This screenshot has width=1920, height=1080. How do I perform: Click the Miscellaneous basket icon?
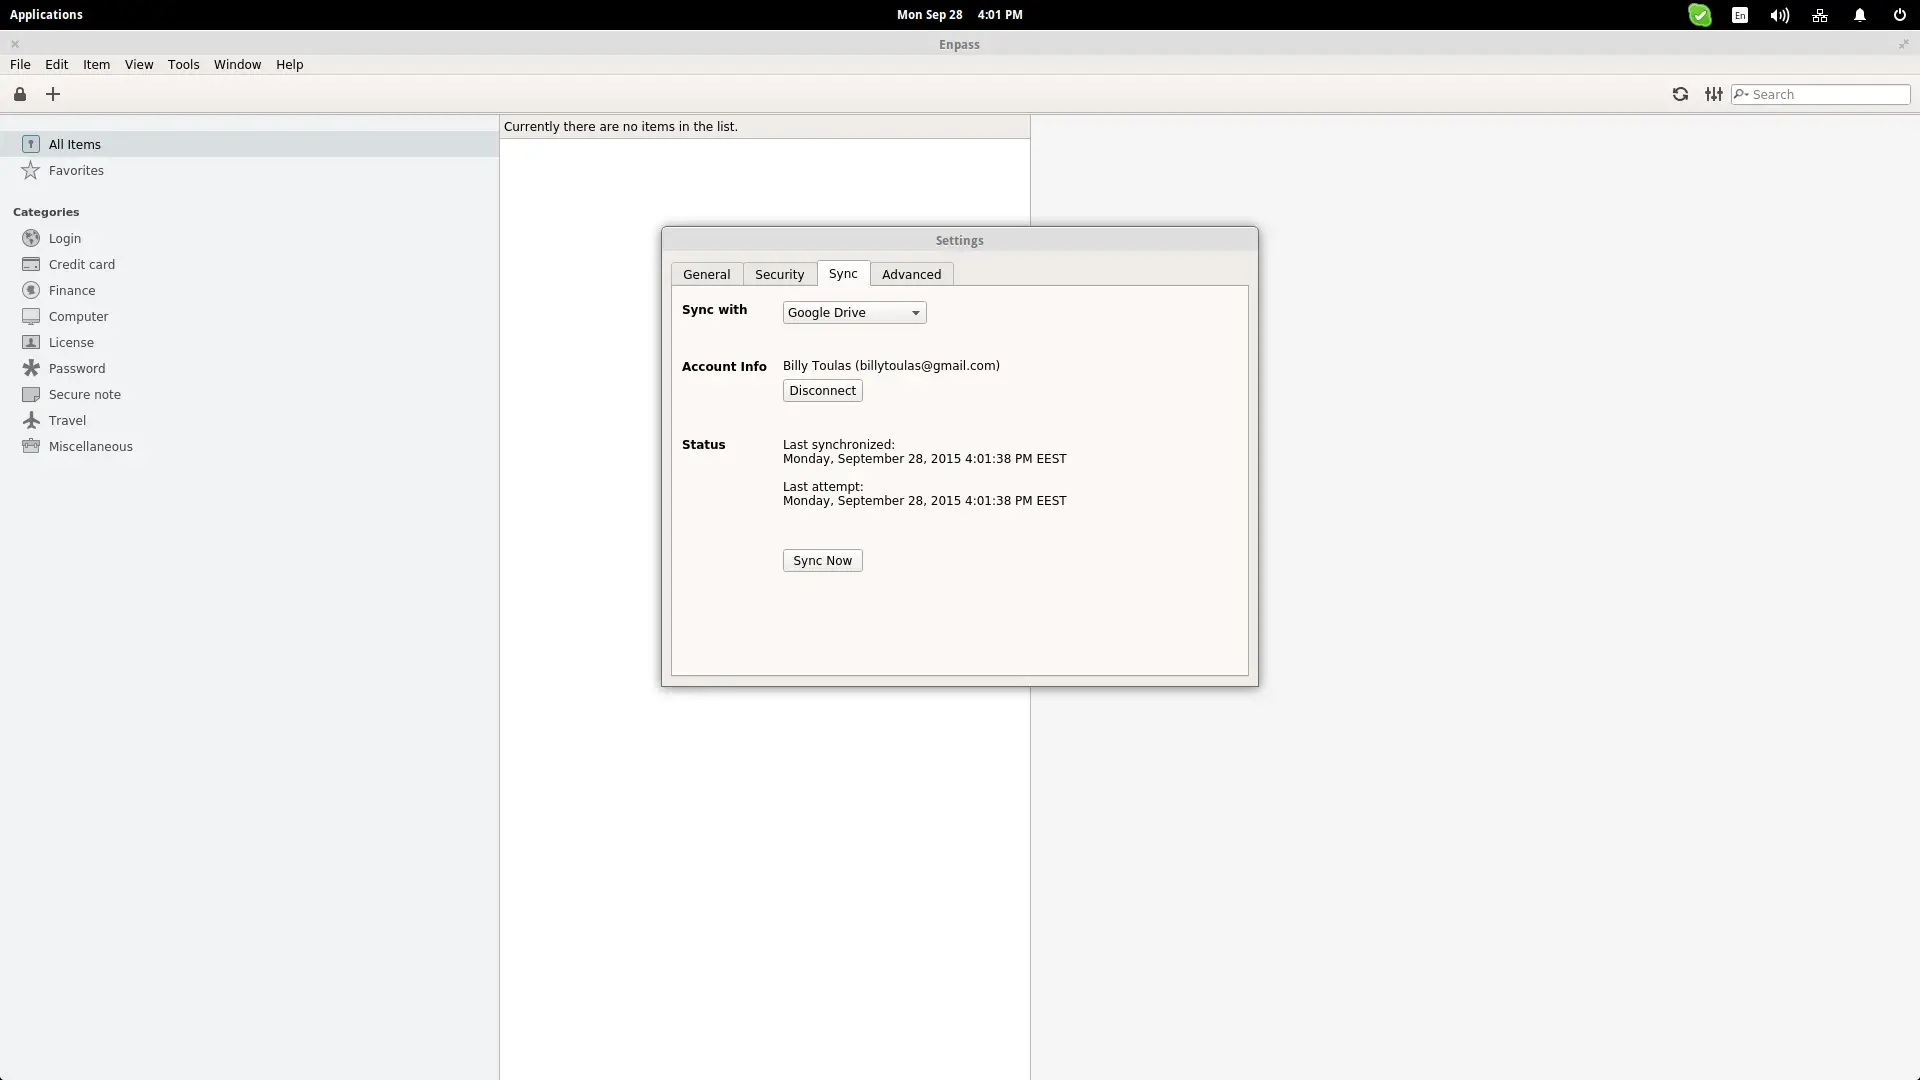coord(31,446)
